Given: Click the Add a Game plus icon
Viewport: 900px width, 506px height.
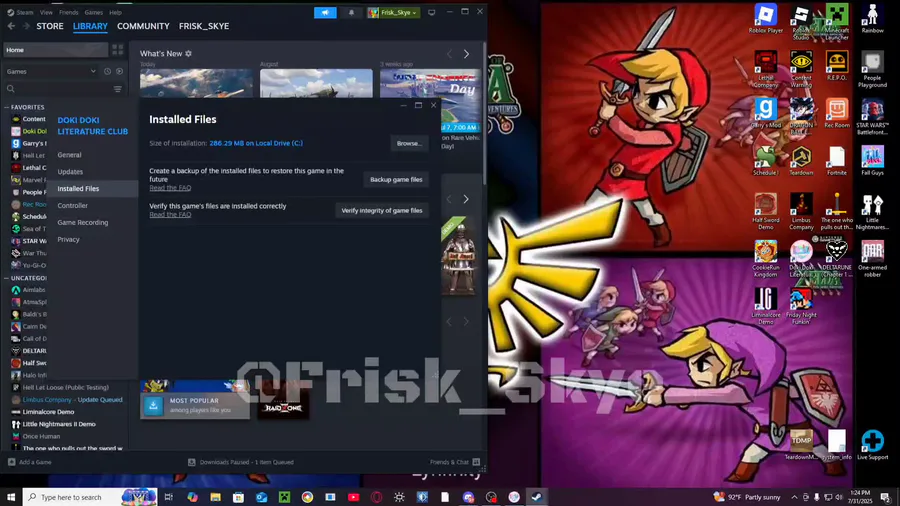Looking at the screenshot, I should (11, 462).
